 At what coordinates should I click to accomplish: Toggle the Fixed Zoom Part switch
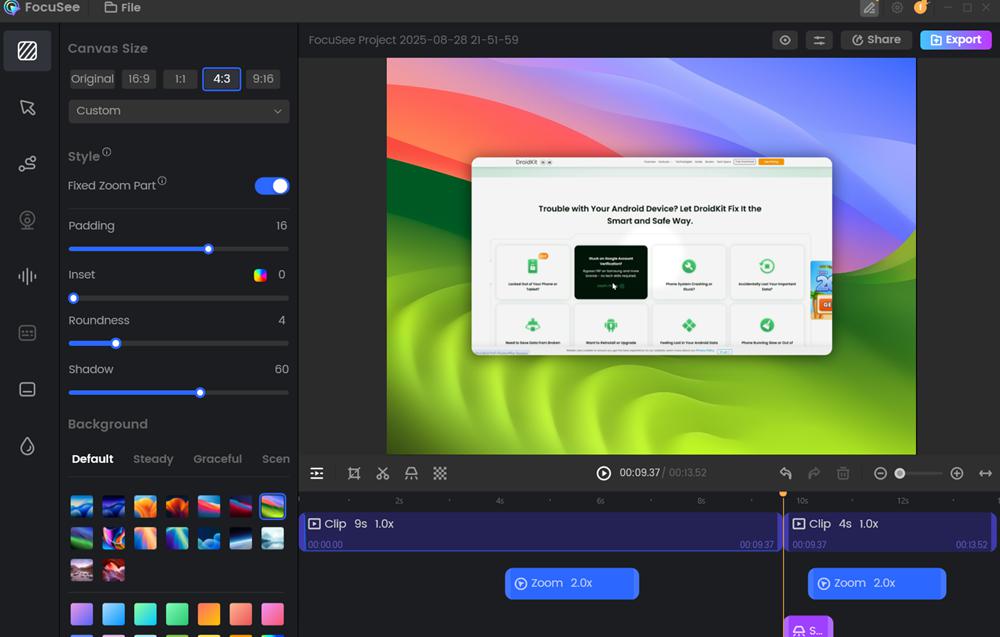272,186
